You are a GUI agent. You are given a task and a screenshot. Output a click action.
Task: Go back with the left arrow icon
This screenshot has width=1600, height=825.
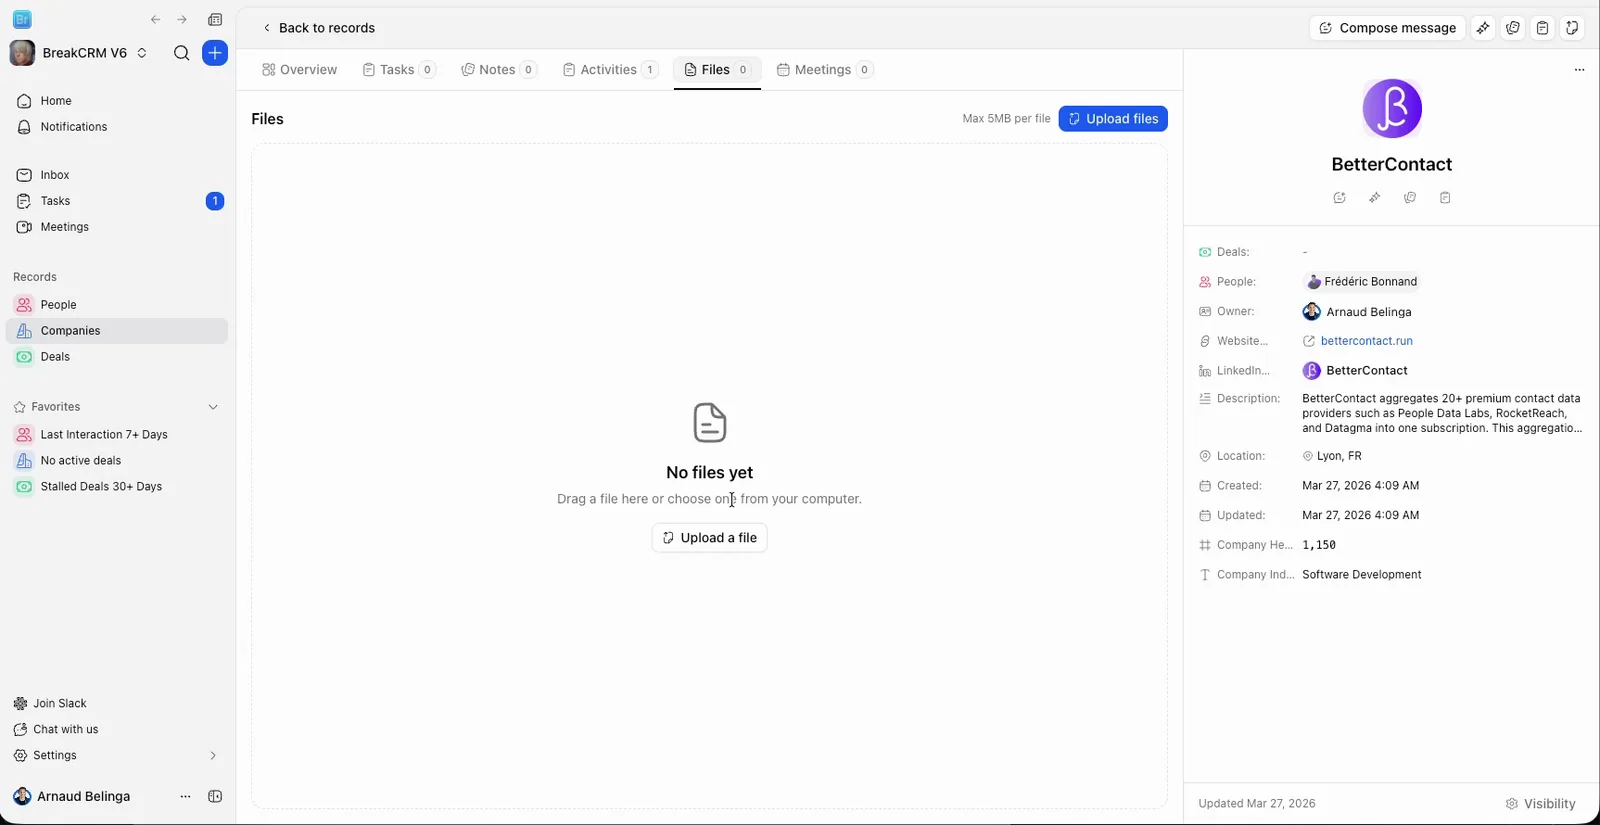[x=155, y=20]
